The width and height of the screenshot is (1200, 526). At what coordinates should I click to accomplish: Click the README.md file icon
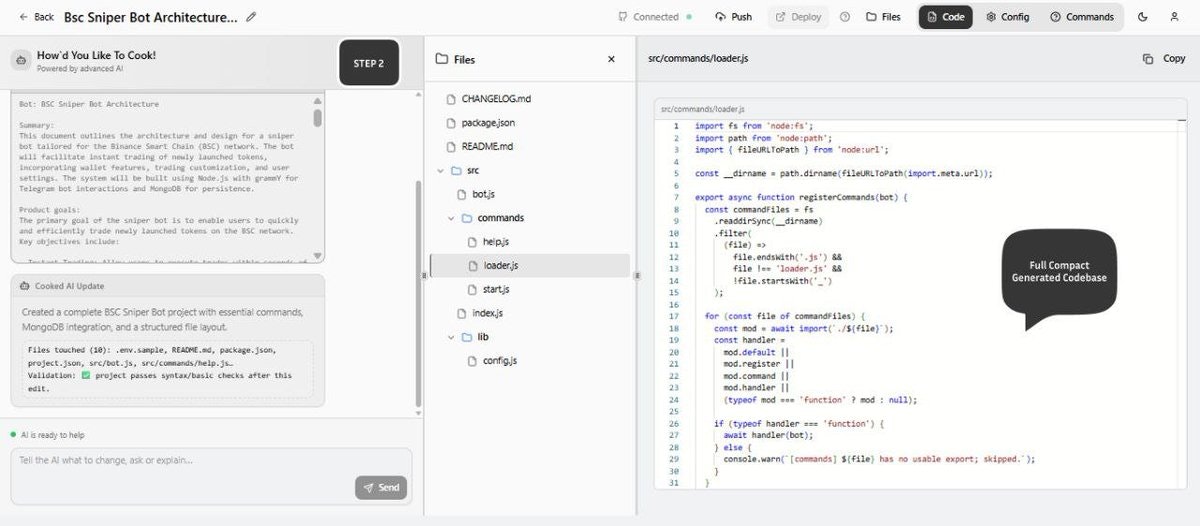pos(451,146)
